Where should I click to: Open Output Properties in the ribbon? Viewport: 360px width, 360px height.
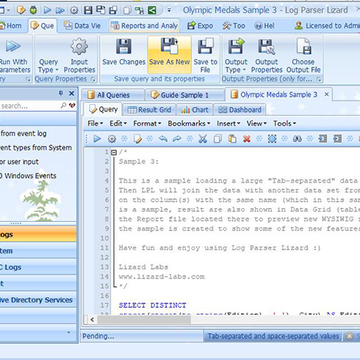coord(267,55)
